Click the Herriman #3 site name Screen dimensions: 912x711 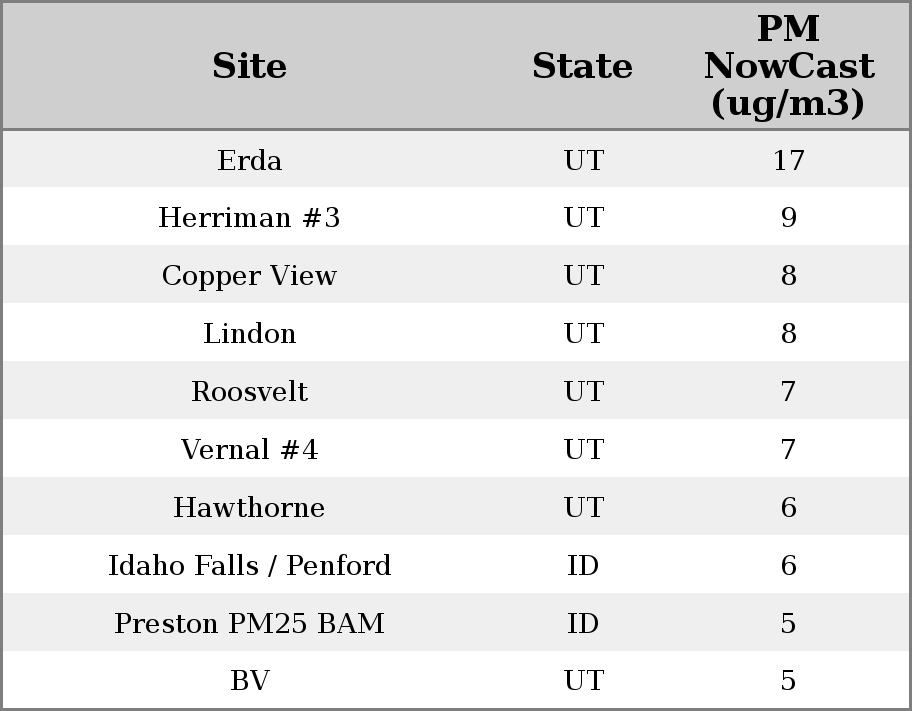tap(249, 218)
